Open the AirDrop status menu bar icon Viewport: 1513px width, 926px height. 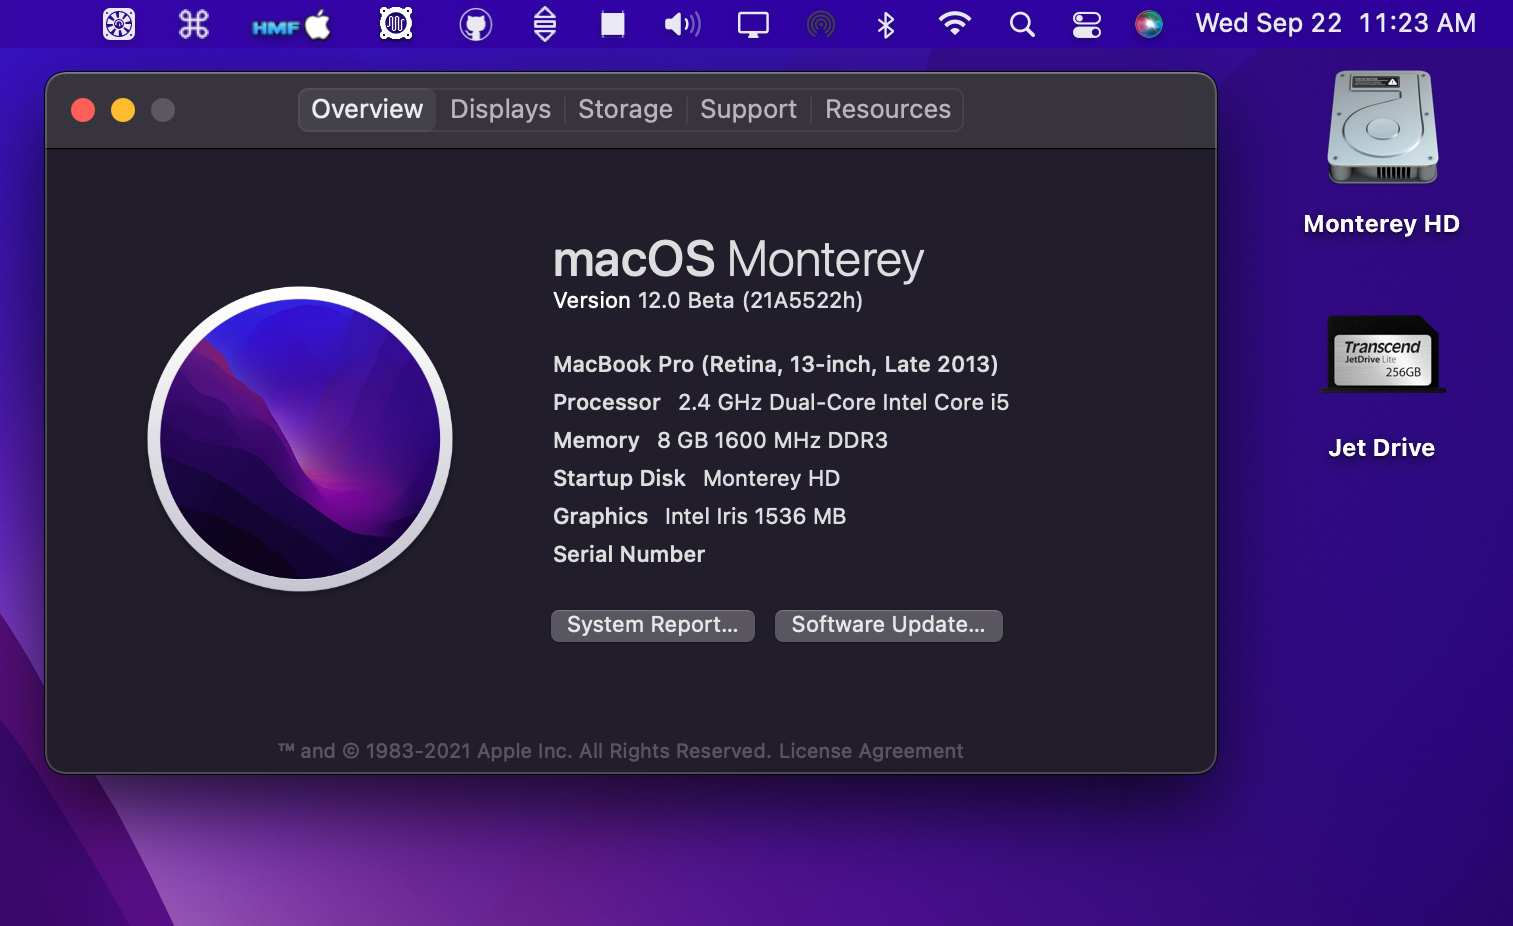[x=821, y=24]
